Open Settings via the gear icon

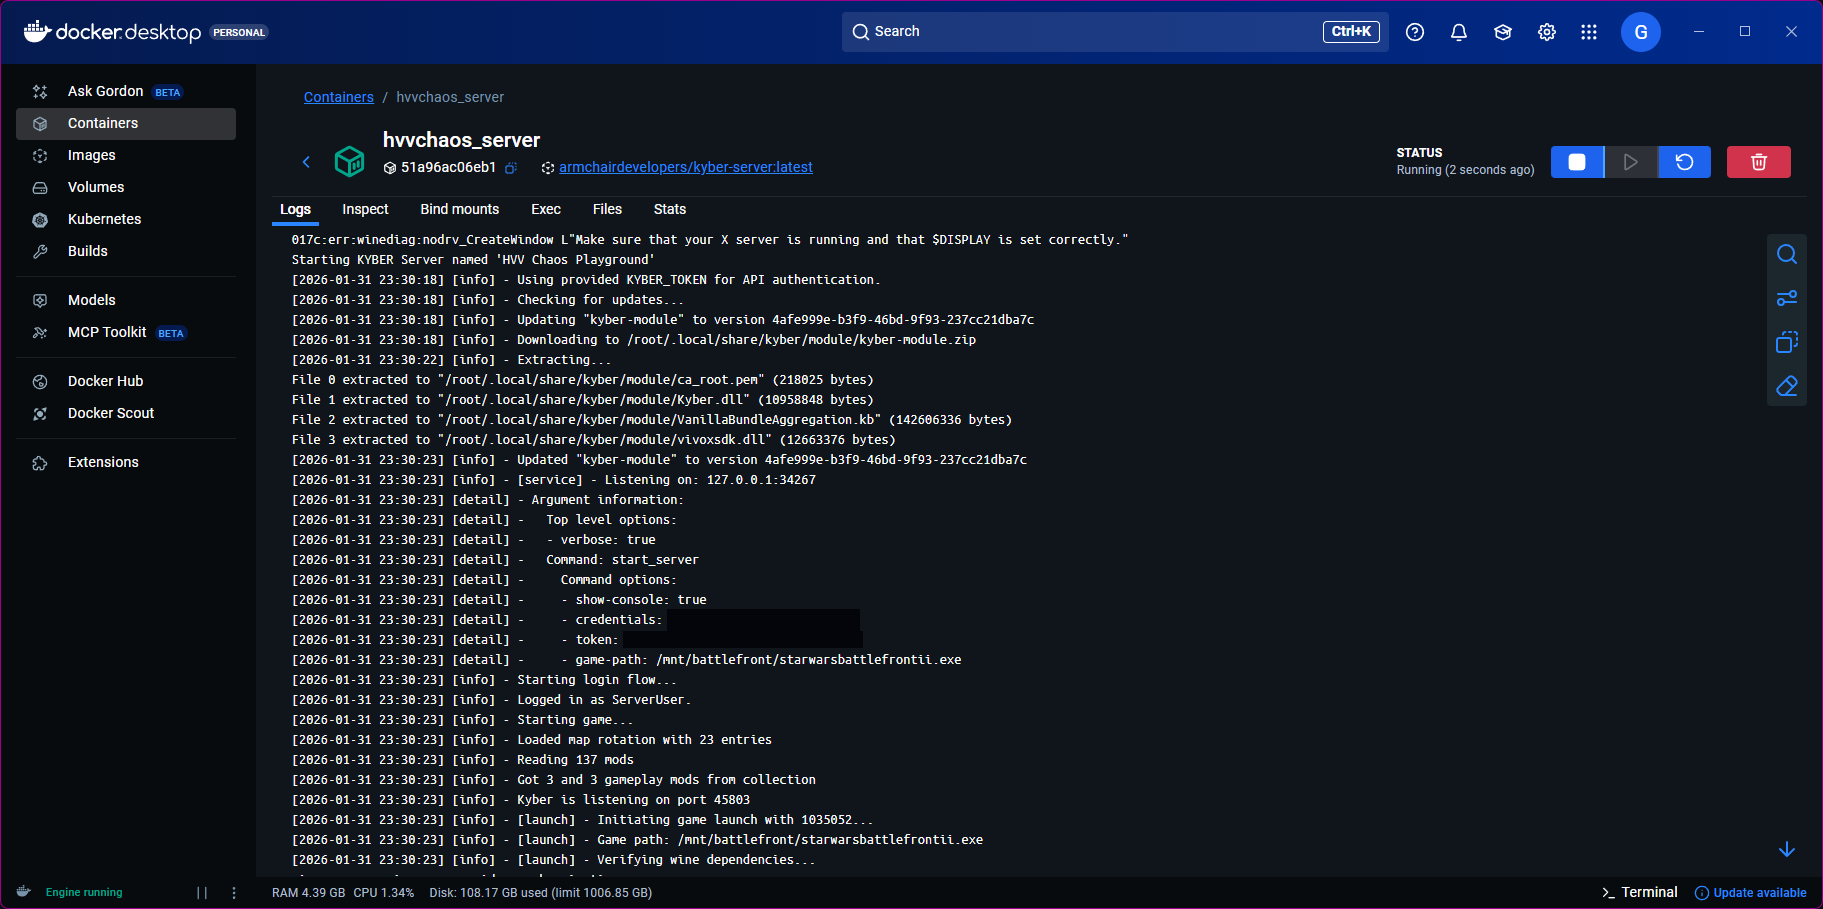pos(1547,32)
